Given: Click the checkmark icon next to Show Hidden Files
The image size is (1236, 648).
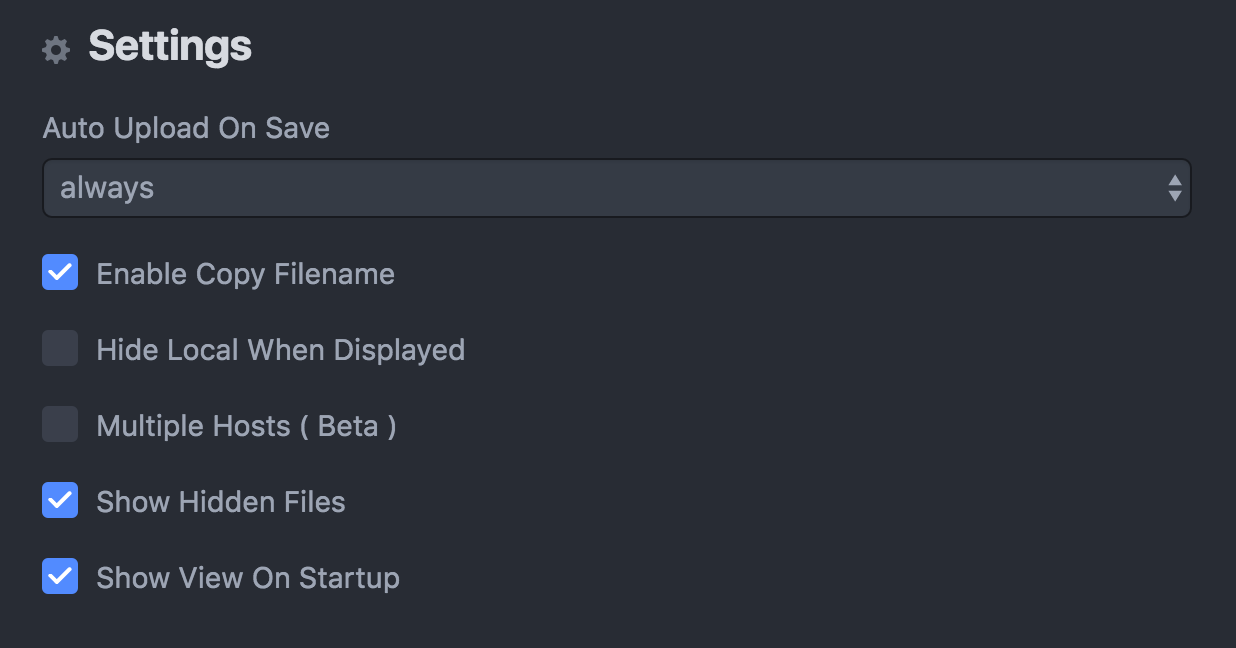Looking at the screenshot, I should click(x=60, y=500).
